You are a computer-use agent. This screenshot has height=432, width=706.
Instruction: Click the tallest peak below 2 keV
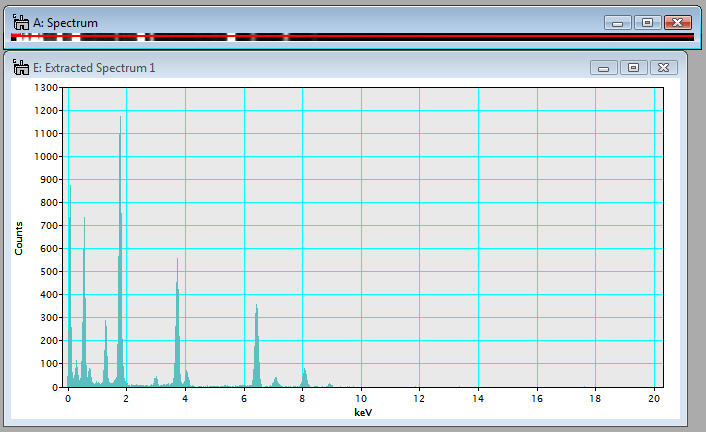click(x=120, y=252)
